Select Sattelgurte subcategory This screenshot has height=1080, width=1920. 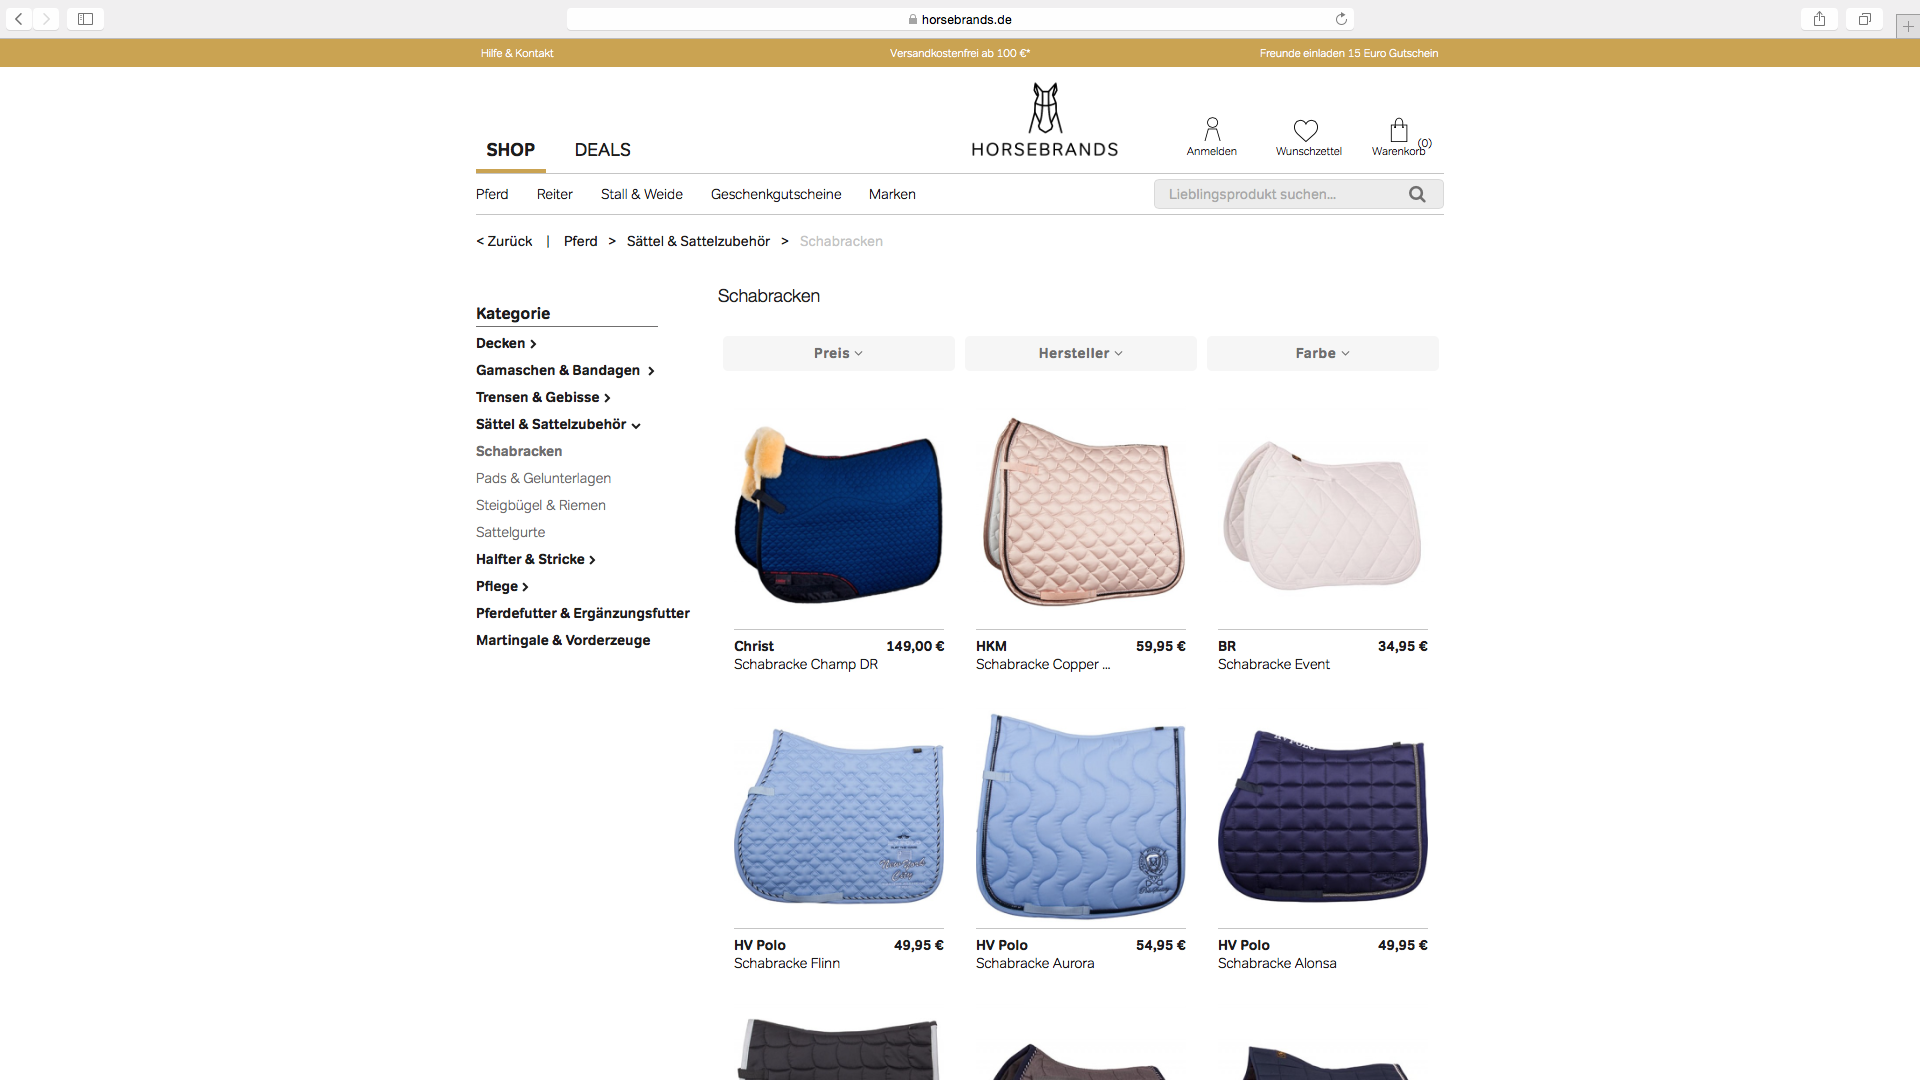click(x=510, y=532)
